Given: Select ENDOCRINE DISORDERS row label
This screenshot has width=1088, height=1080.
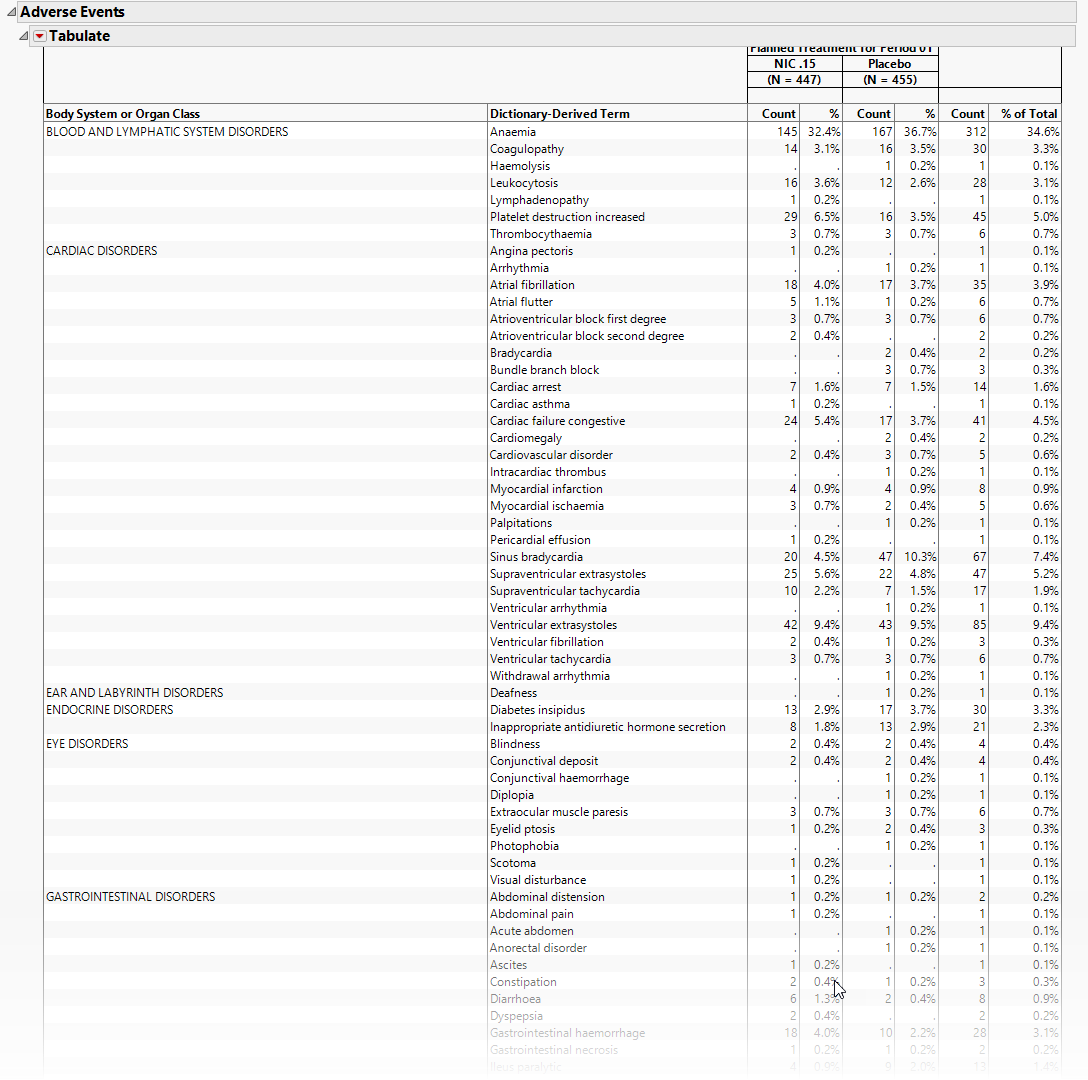Looking at the screenshot, I should (x=110, y=710).
